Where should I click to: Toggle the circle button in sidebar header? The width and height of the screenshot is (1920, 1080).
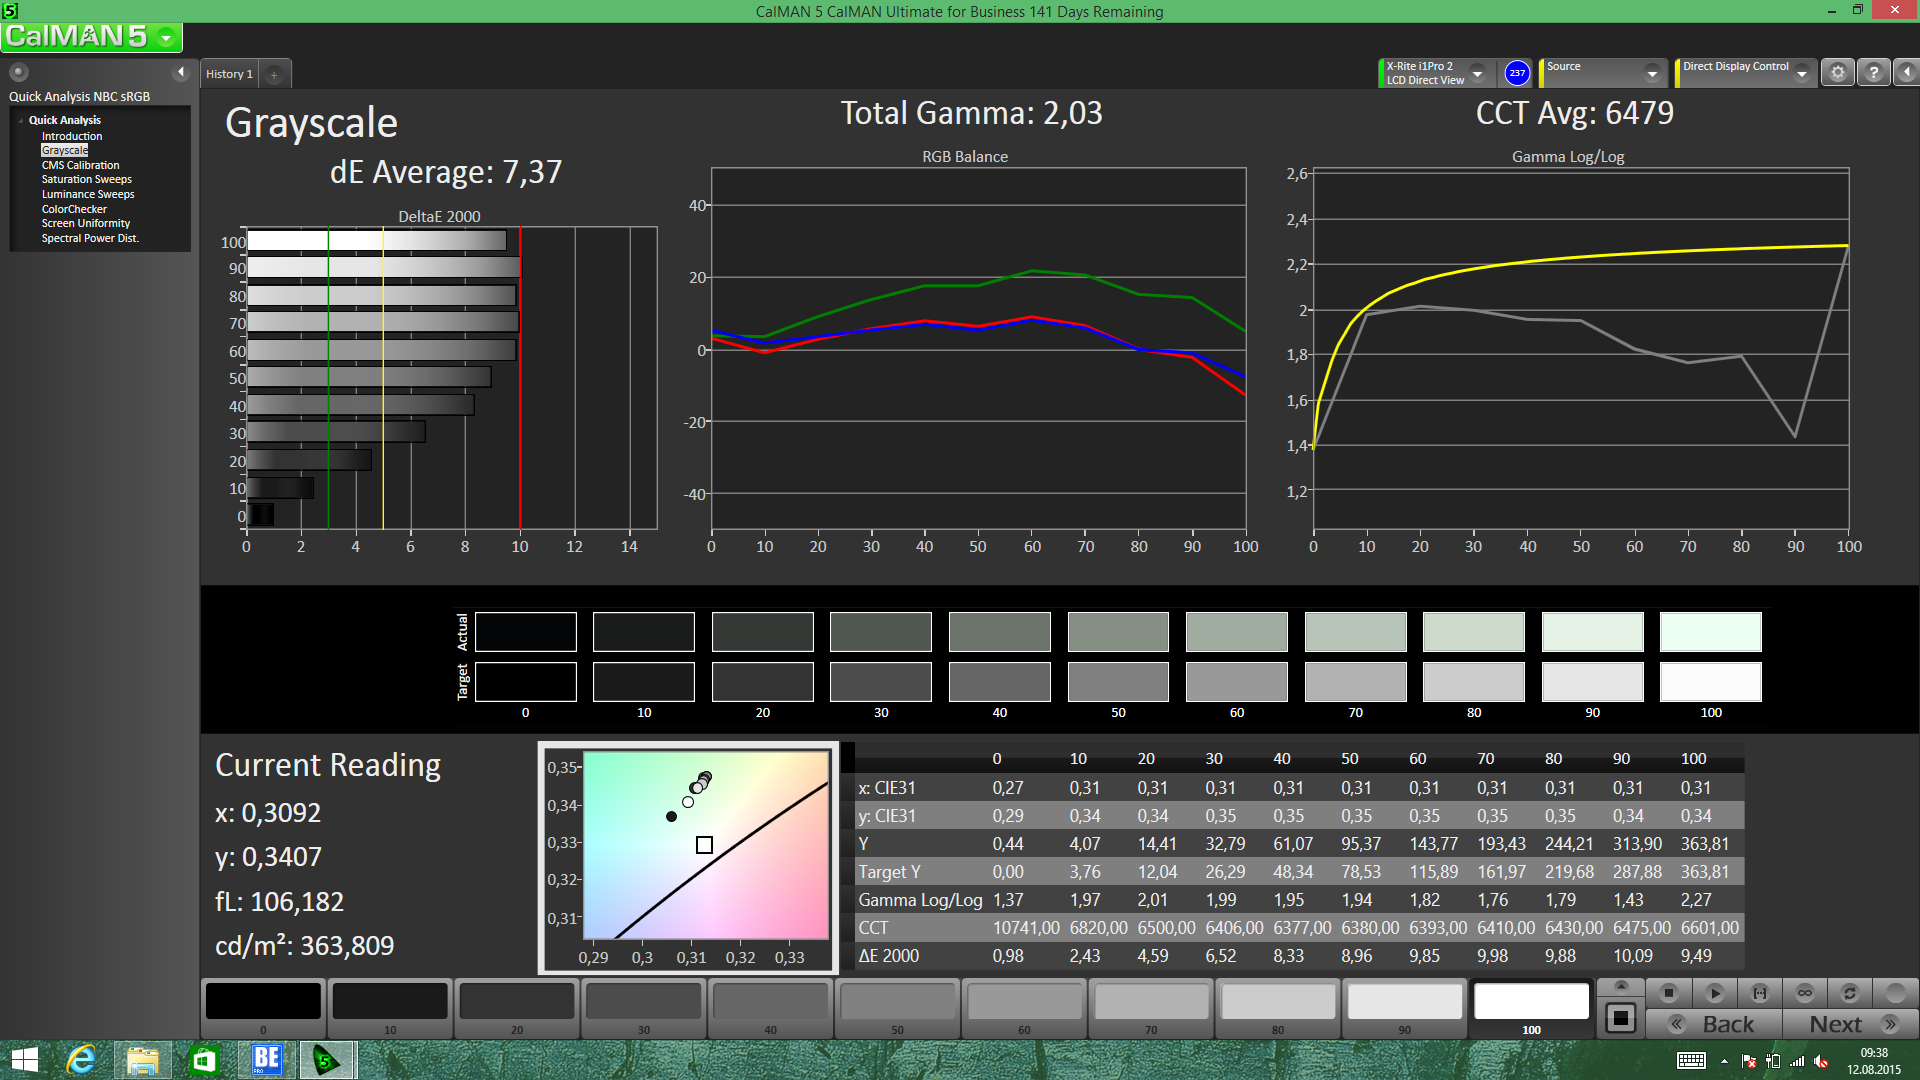(x=19, y=72)
